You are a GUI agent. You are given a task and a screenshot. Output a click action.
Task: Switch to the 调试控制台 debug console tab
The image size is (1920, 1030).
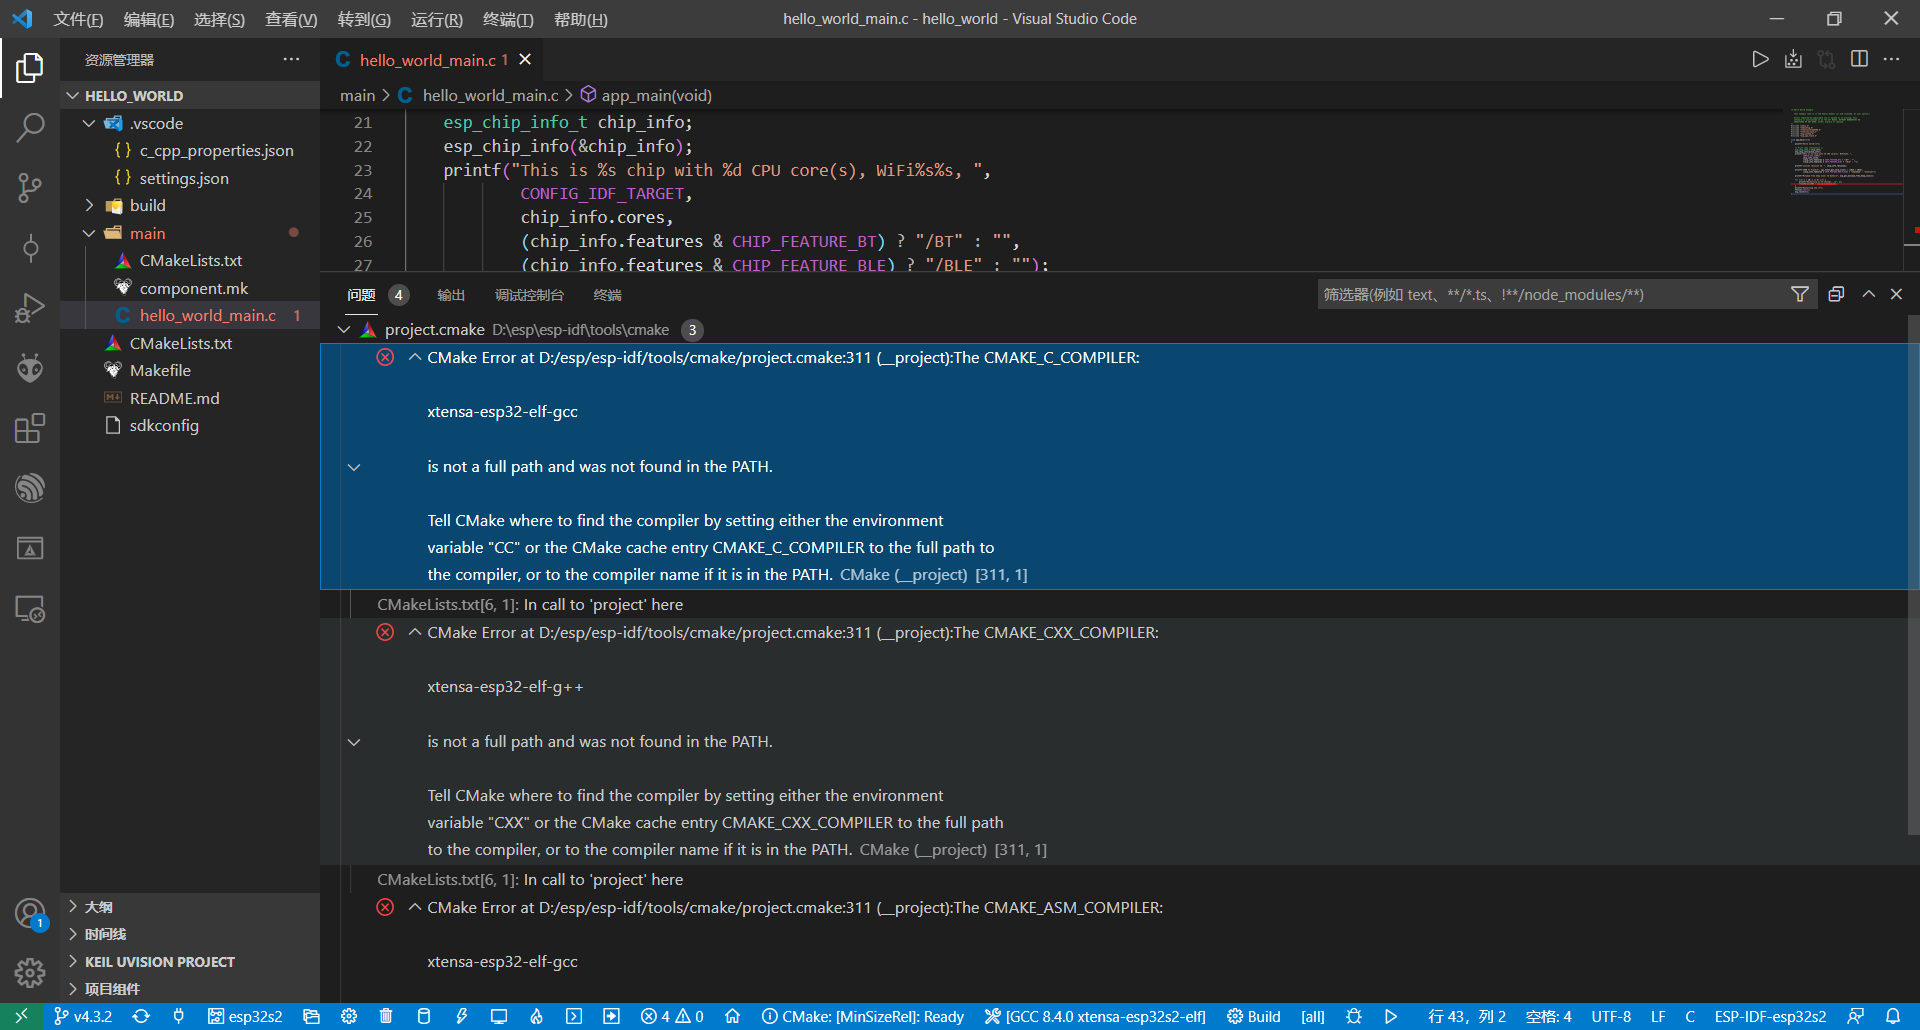[529, 295]
